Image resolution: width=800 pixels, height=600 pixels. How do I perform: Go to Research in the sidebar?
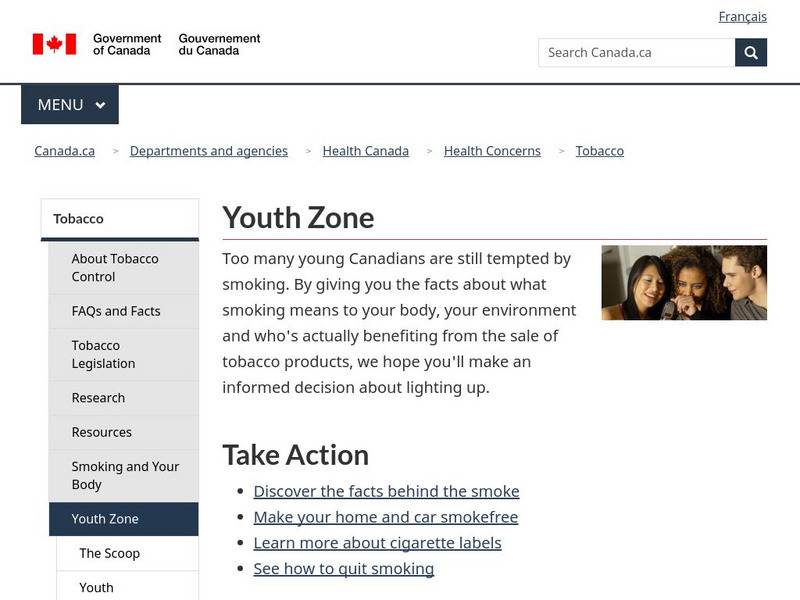(x=98, y=398)
